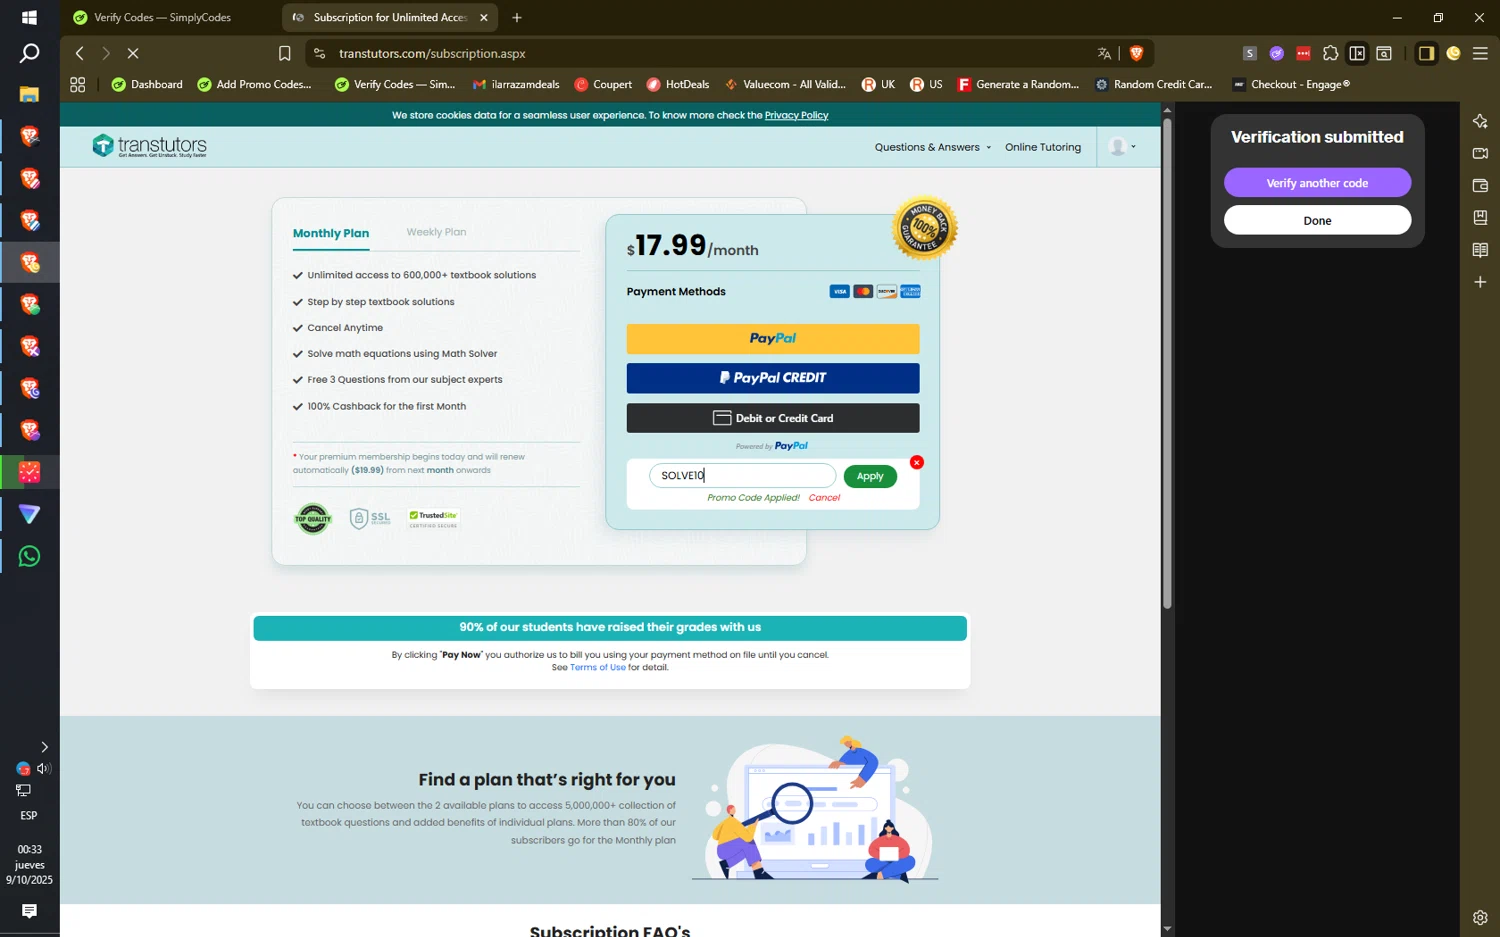Switch to Weekly Plan tab

click(436, 232)
